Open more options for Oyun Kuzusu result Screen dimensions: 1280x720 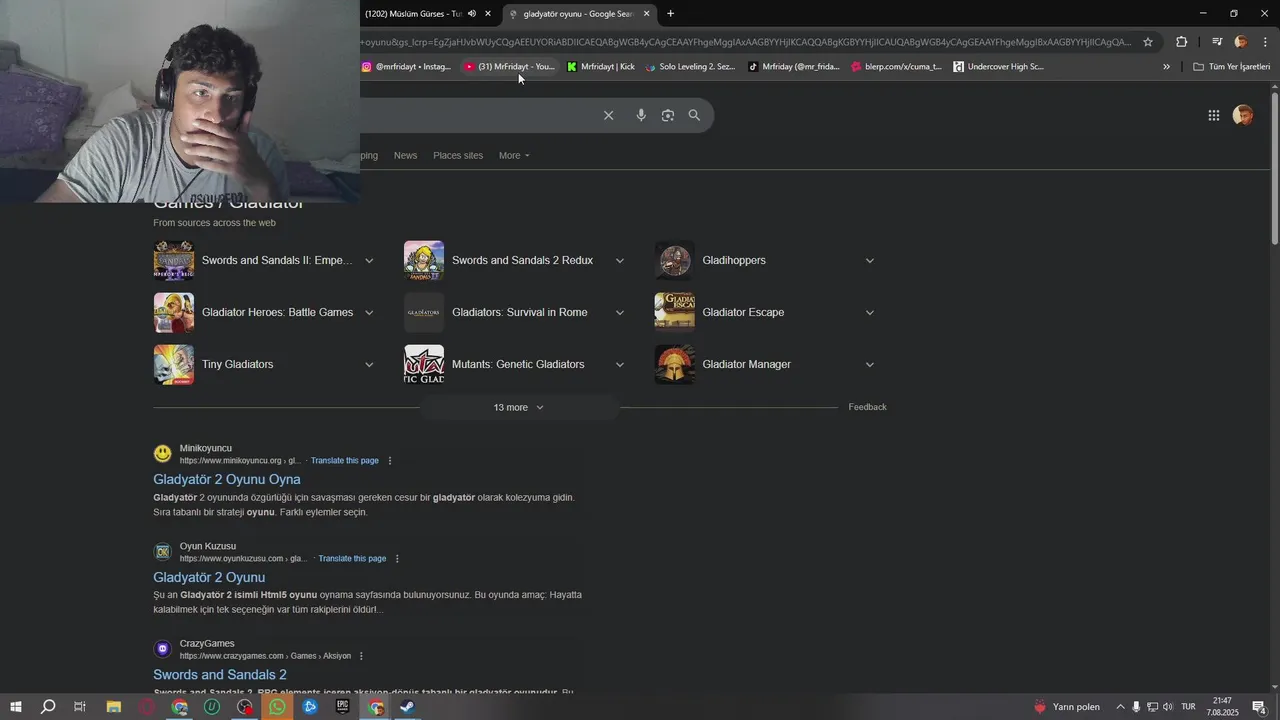point(397,559)
